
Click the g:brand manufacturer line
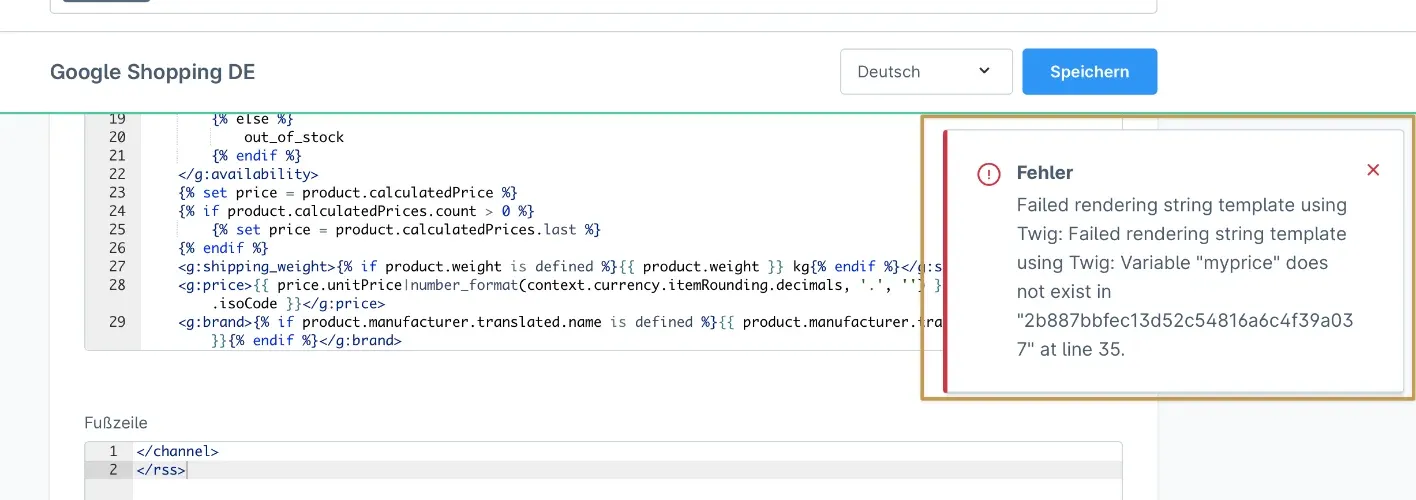tap(500, 322)
